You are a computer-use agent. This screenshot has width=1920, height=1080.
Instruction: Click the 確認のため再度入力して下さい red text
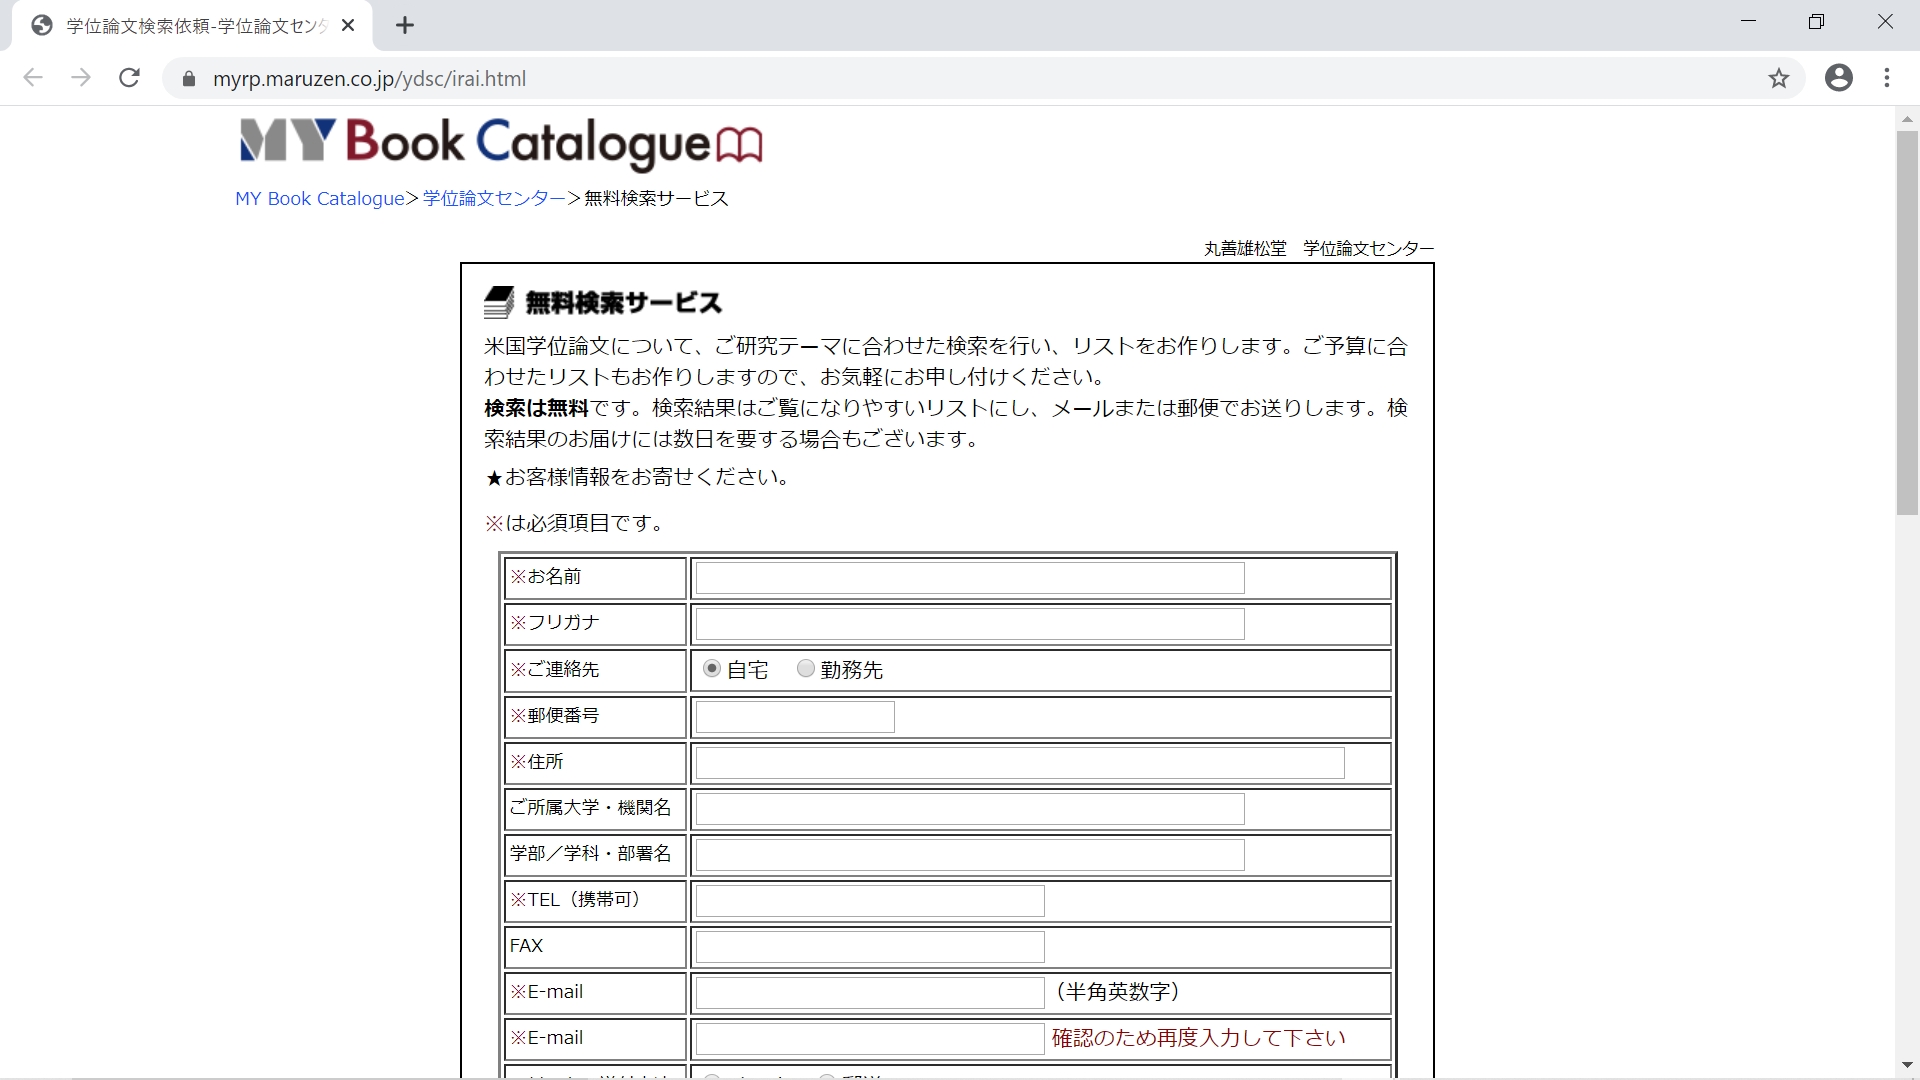(x=1198, y=1038)
